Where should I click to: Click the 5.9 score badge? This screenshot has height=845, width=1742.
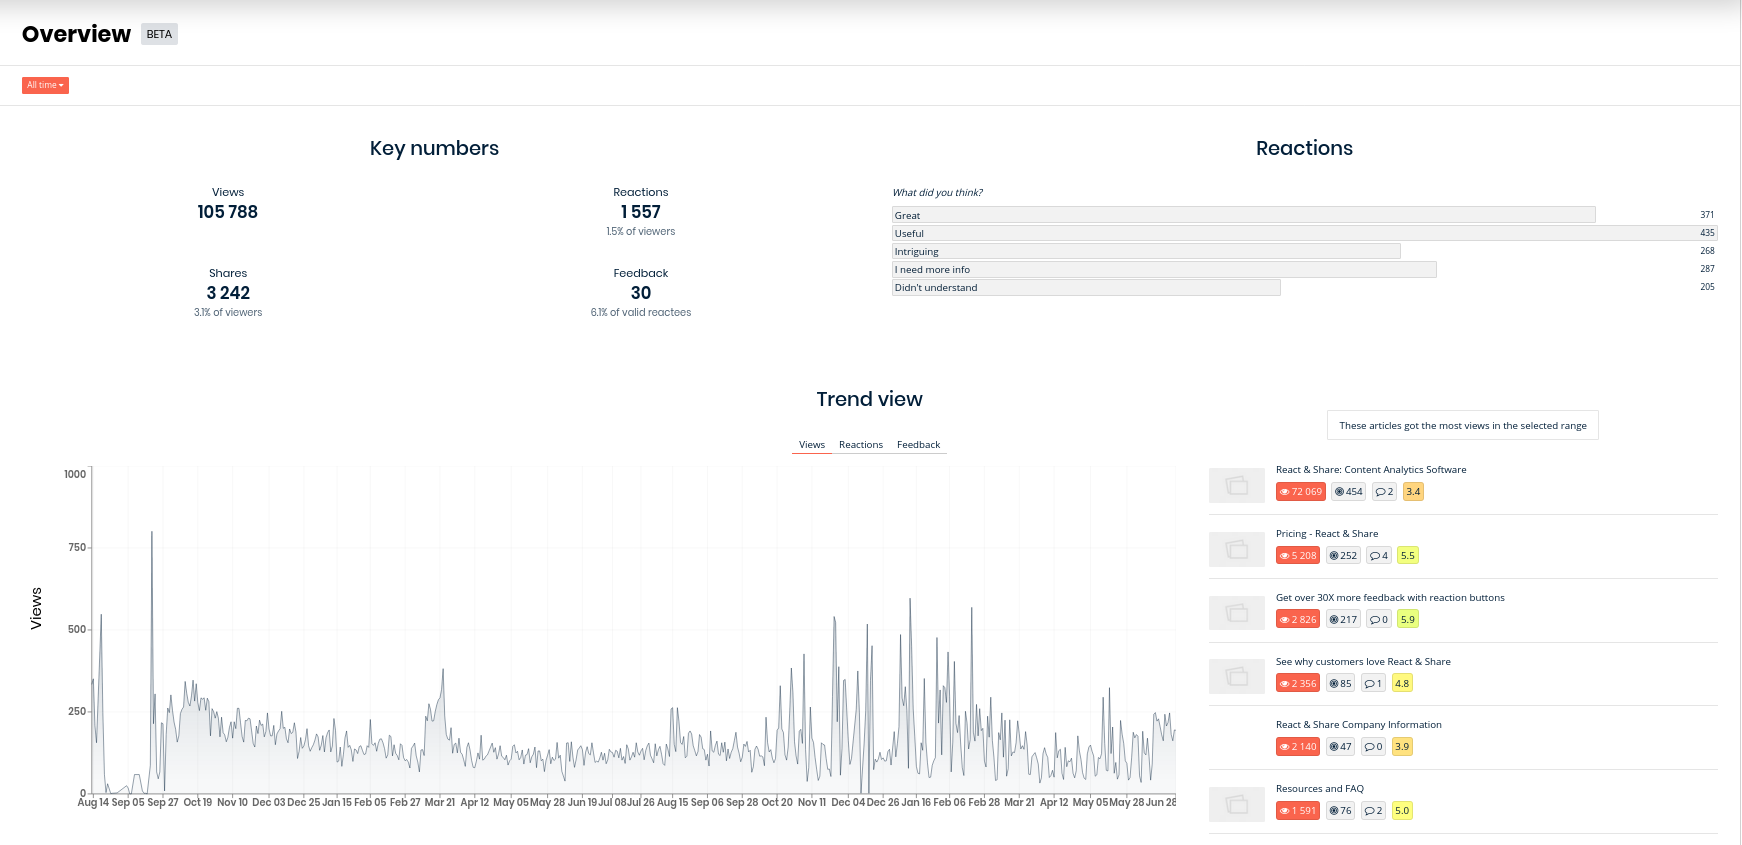click(1408, 620)
